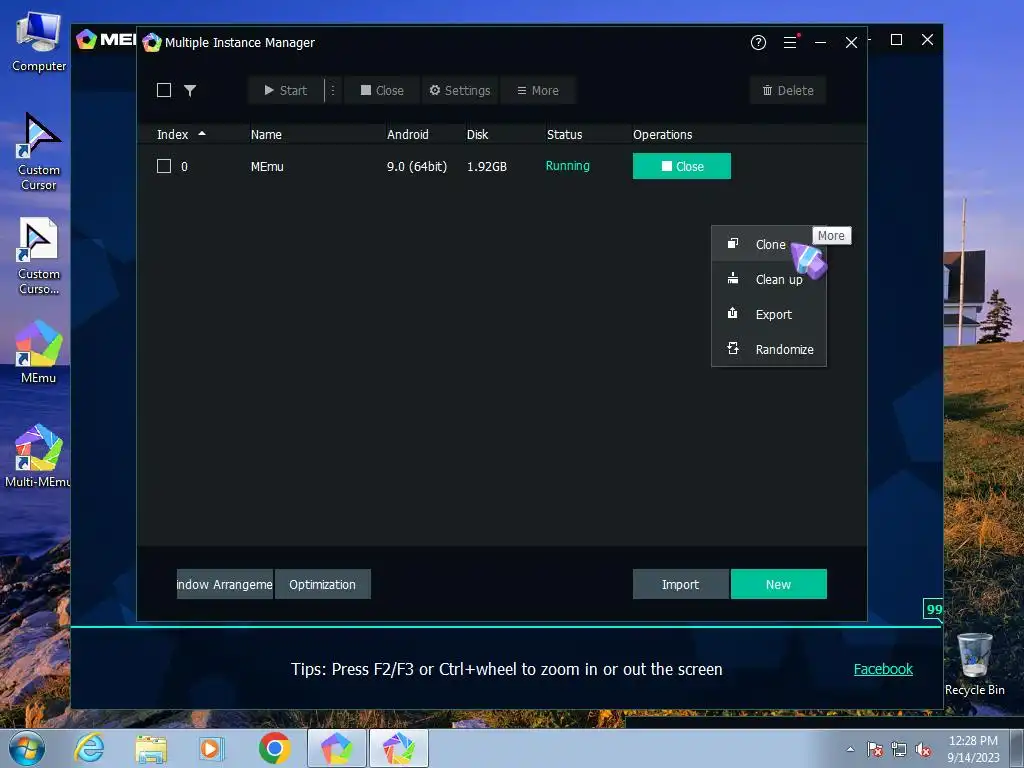Open the Settings toolbar button

pos(460,90)
